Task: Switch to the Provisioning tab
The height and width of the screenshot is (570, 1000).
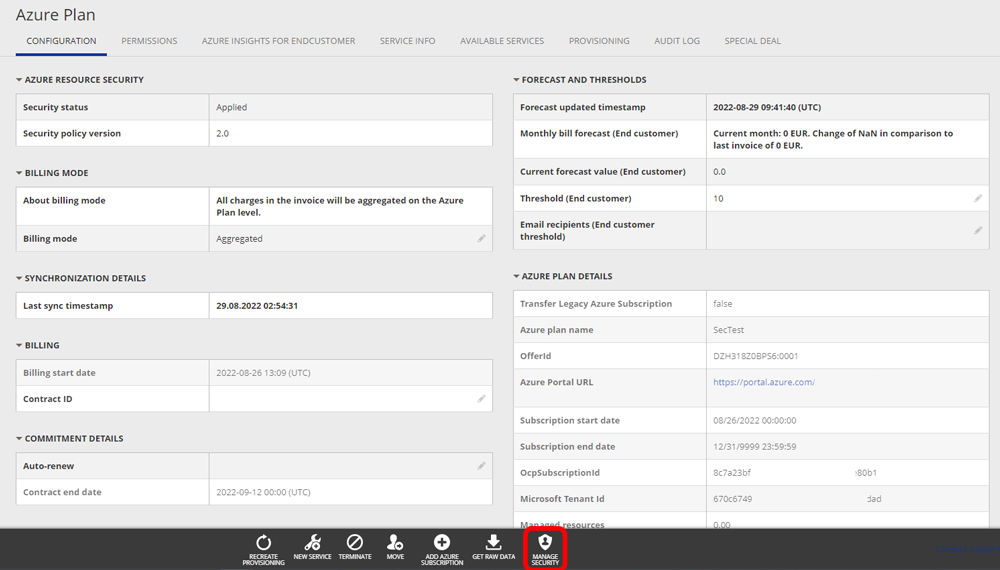Action: [x=599, y=41]
